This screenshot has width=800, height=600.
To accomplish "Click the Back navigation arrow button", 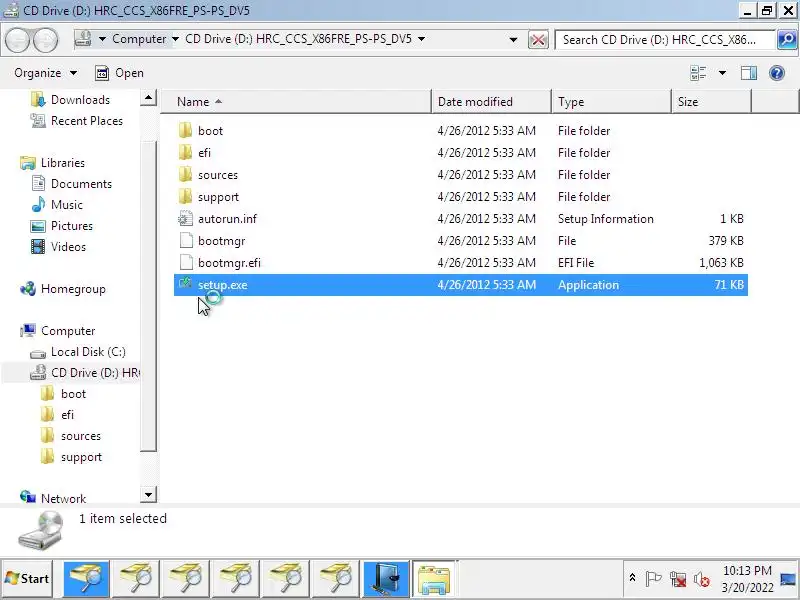I will pos(18,40).
